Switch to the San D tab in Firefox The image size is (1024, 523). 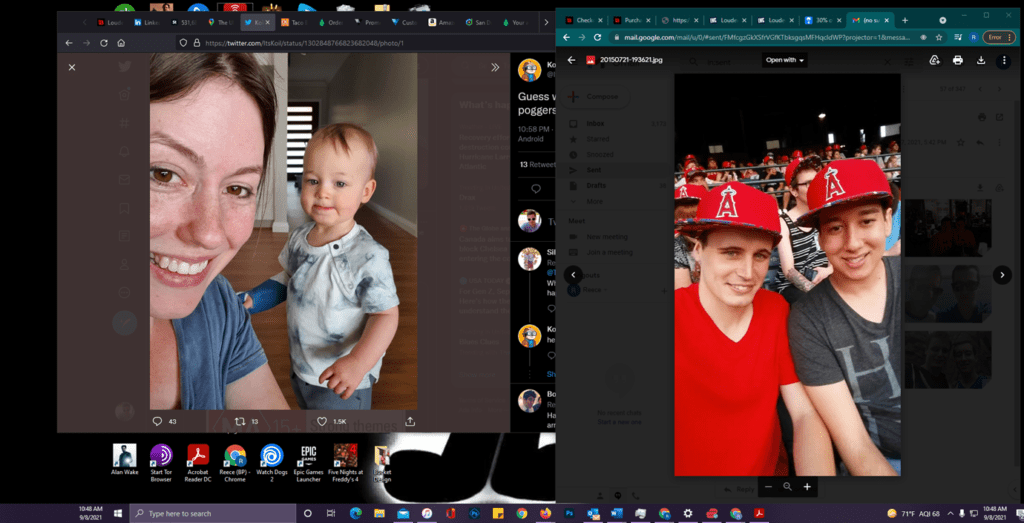(x=479, y=22)
